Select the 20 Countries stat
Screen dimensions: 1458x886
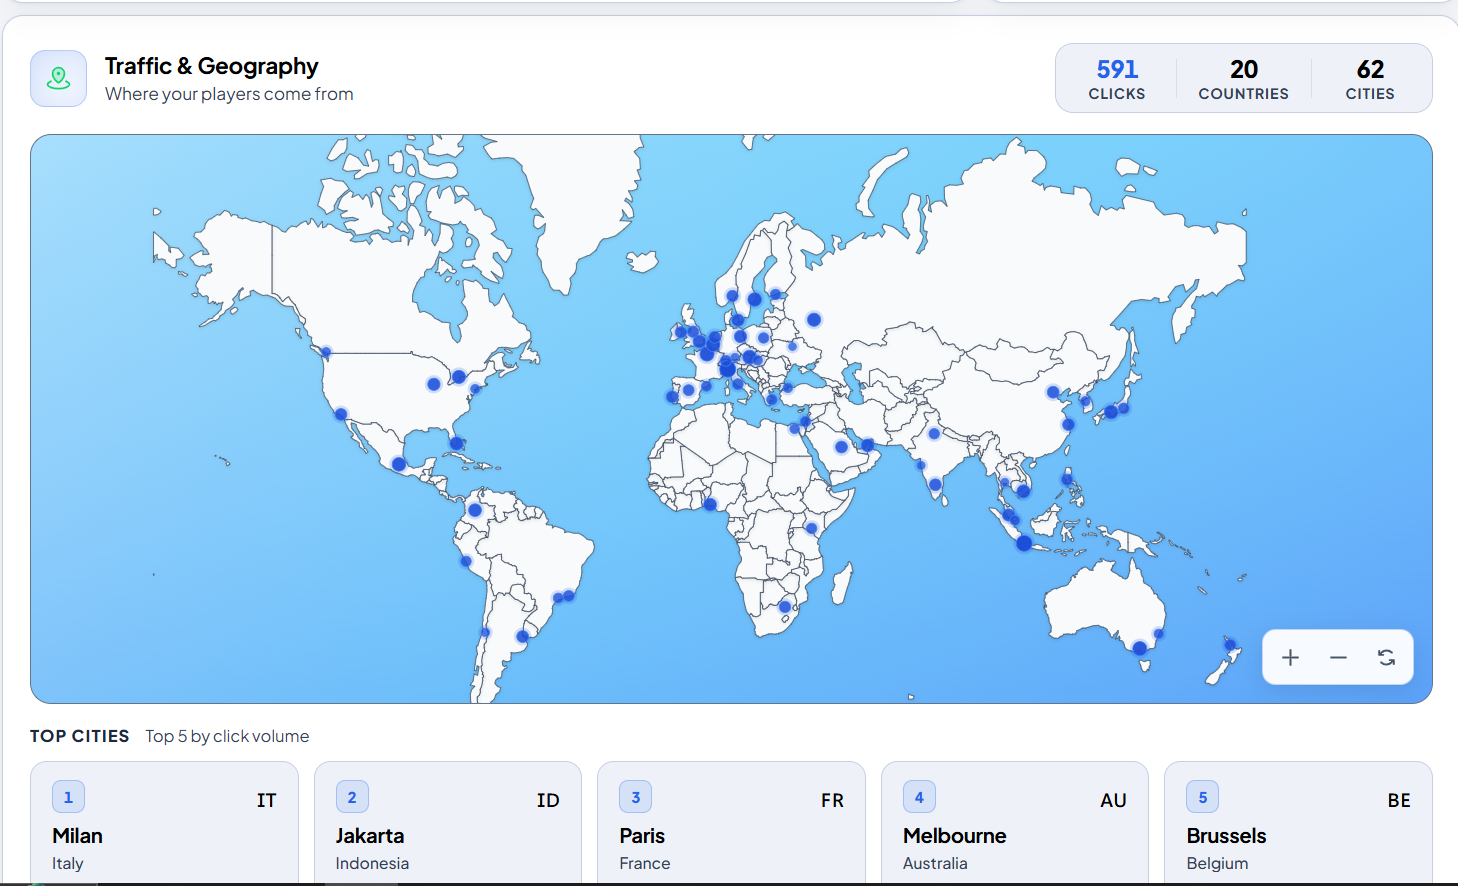pos(1243,79)
